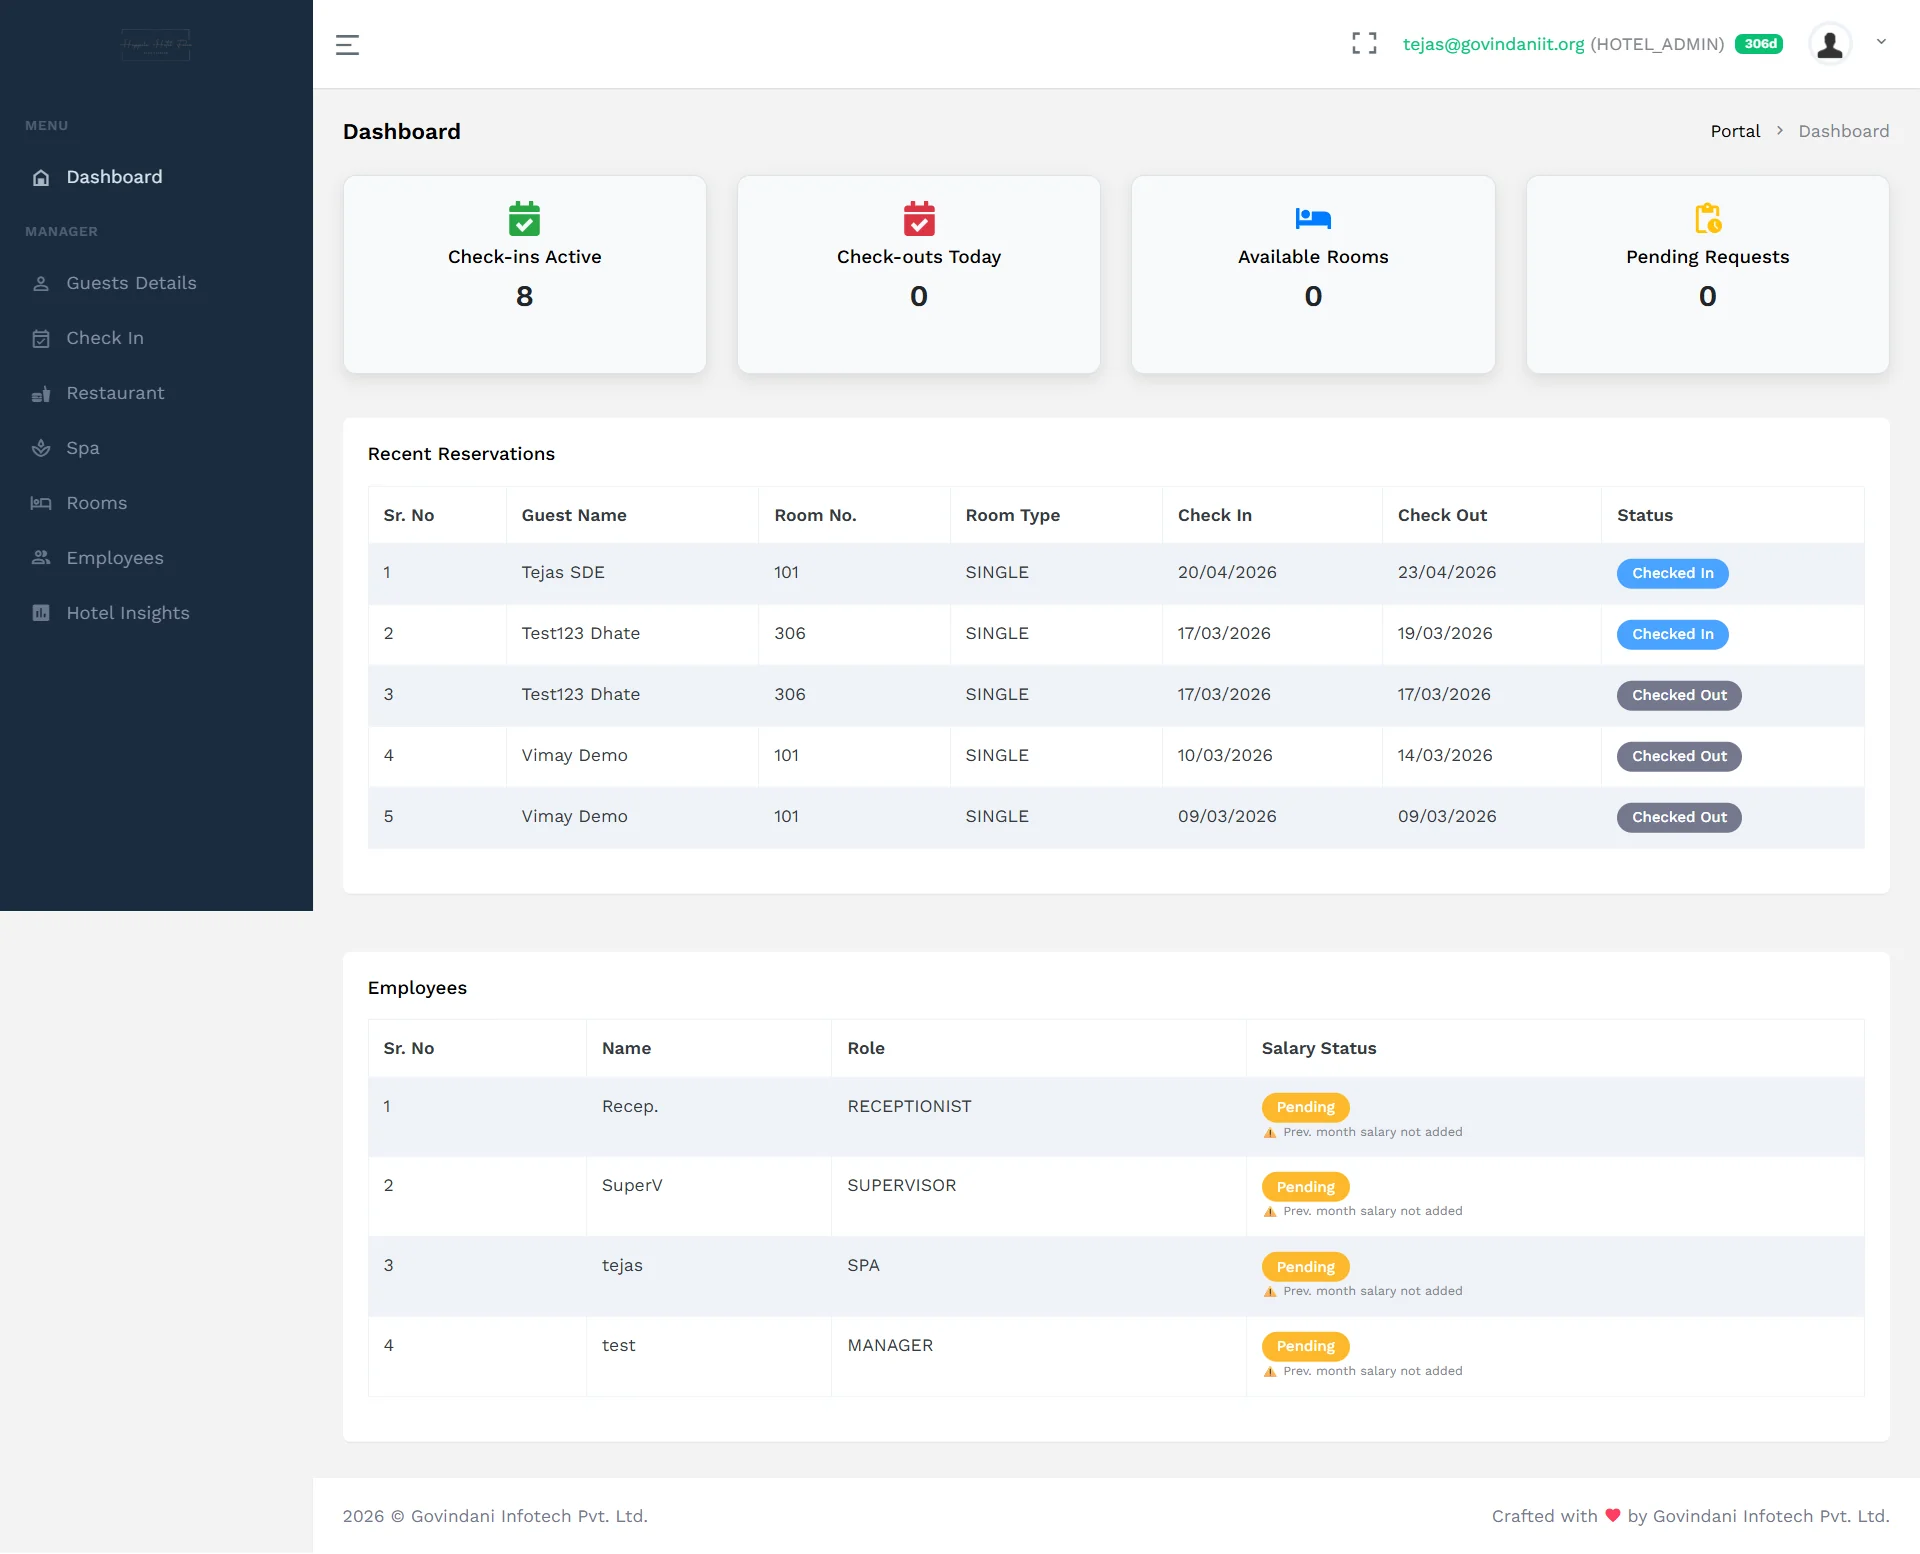The image size is (1920, 1554).
Task: Click the Dashboard breadcrumb item
Action: coord(1843,131)
